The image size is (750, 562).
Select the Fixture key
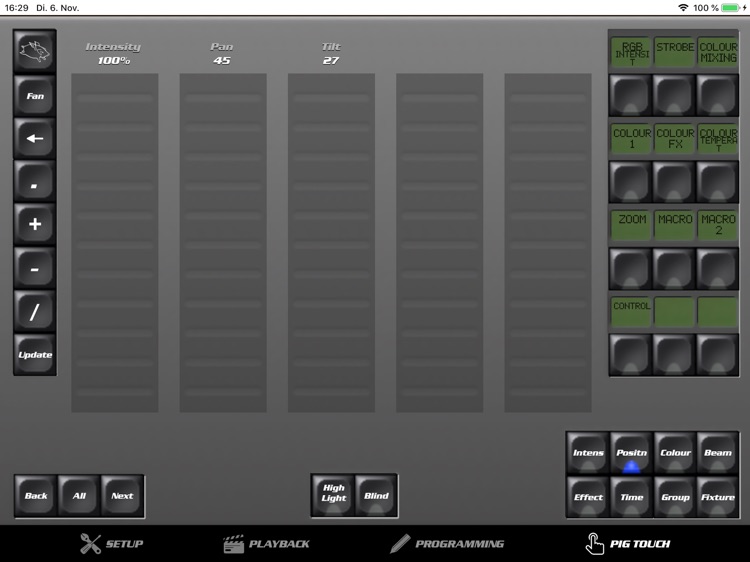click(x=718, y=496)
